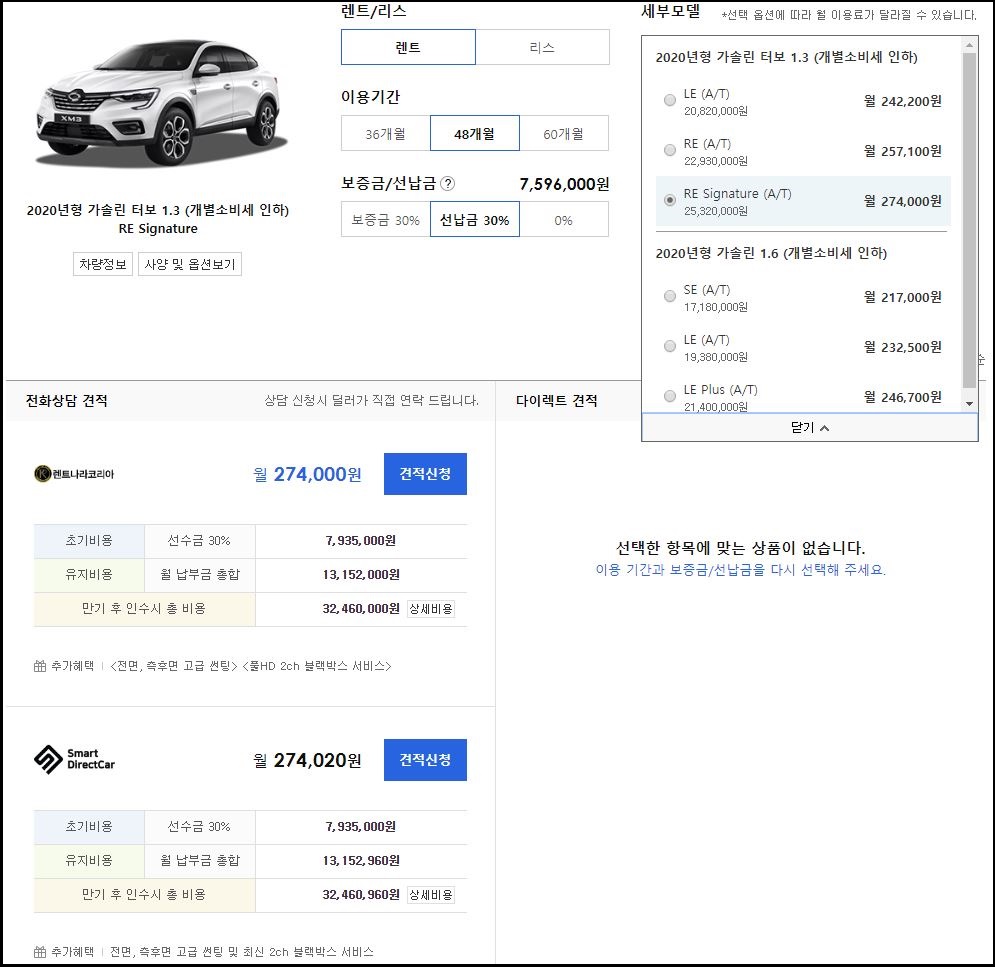Switch to the 리스 tab

coord(543,47)
